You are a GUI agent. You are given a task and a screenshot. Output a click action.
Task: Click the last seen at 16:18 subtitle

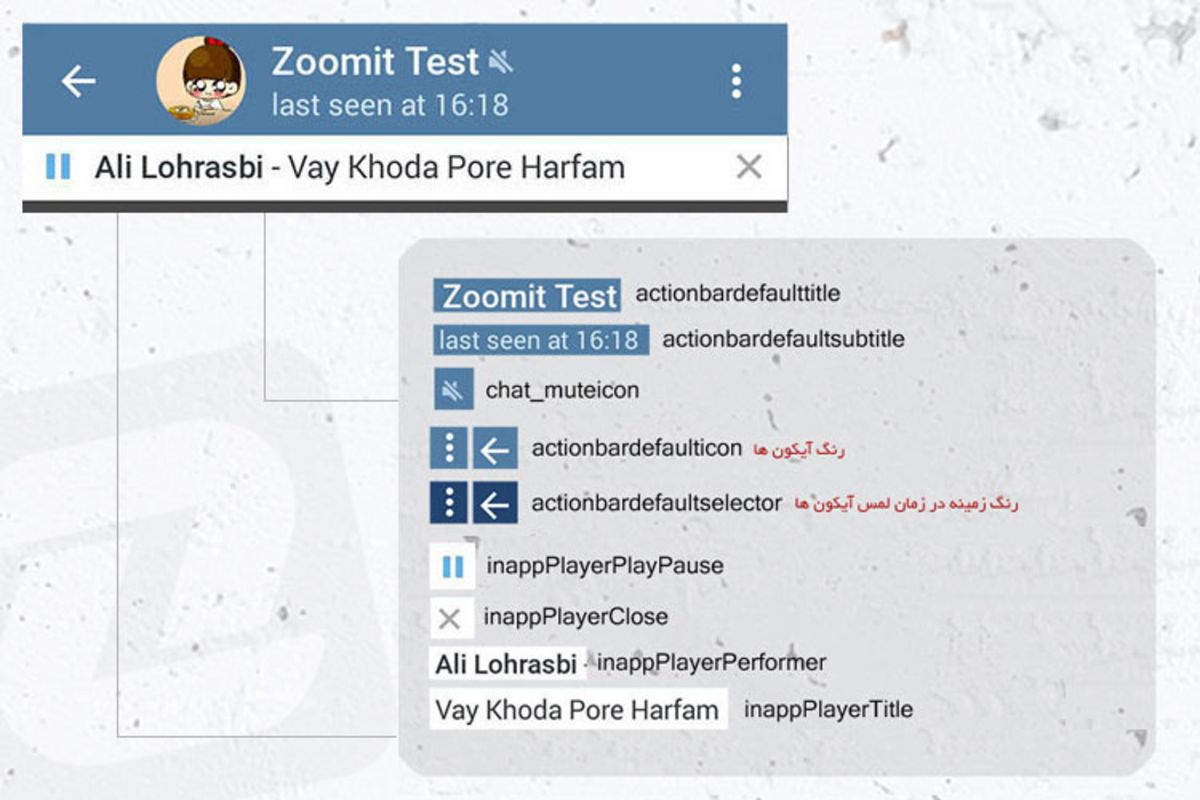[389, 104]
